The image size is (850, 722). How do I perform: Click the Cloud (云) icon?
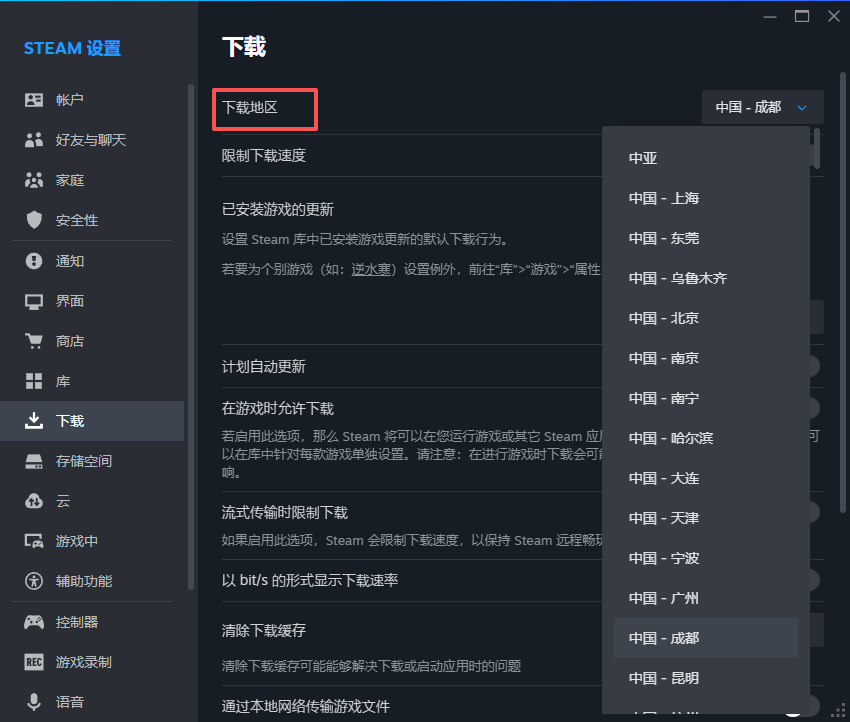pyautogui.click(x=34, y=501)
